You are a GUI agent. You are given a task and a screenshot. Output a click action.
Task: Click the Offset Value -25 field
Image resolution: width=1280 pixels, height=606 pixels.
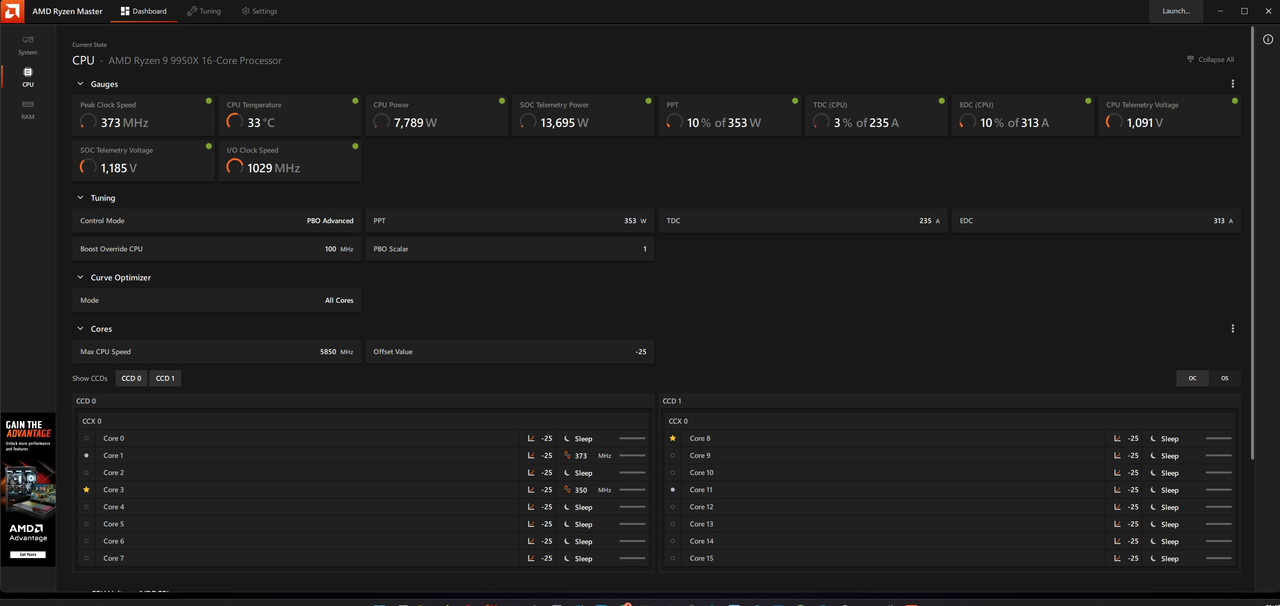pyautogui.click(x=510, y=352)
